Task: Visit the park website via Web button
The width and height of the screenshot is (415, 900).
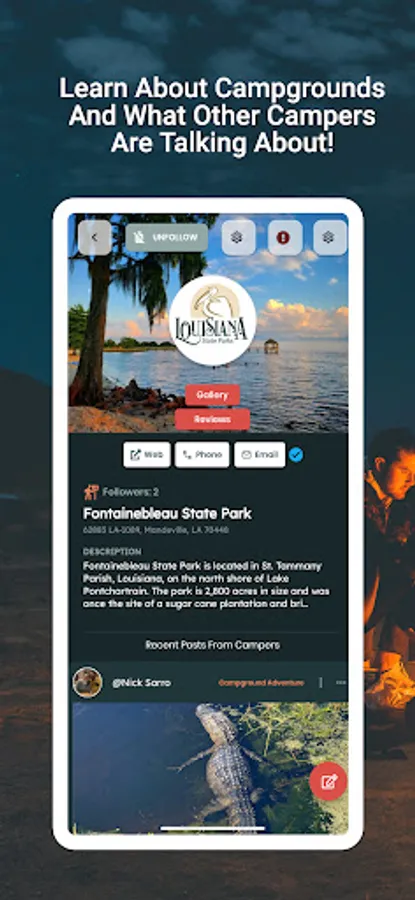Action: [x=147, y=455]
